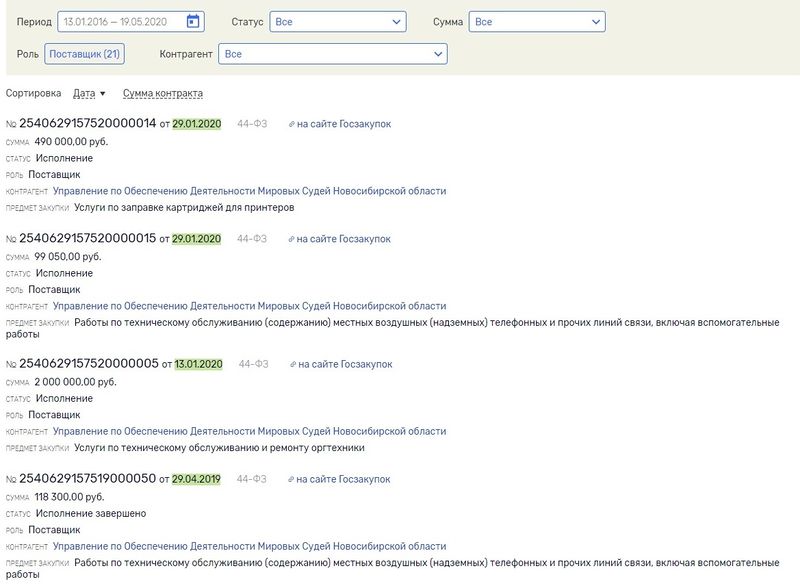Screen dimensions: 800x588
Task: Select contract number 2540629157520000015
Action: 87,238
